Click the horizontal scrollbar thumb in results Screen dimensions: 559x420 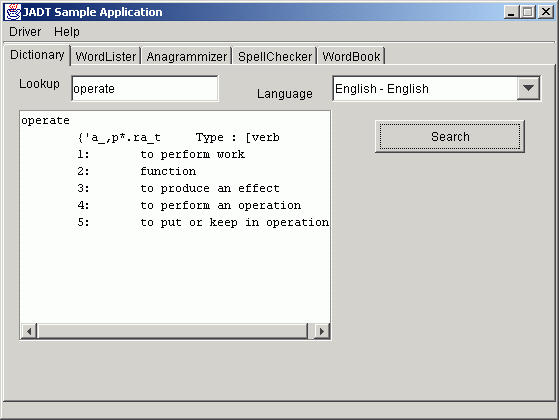coord(173,331)
